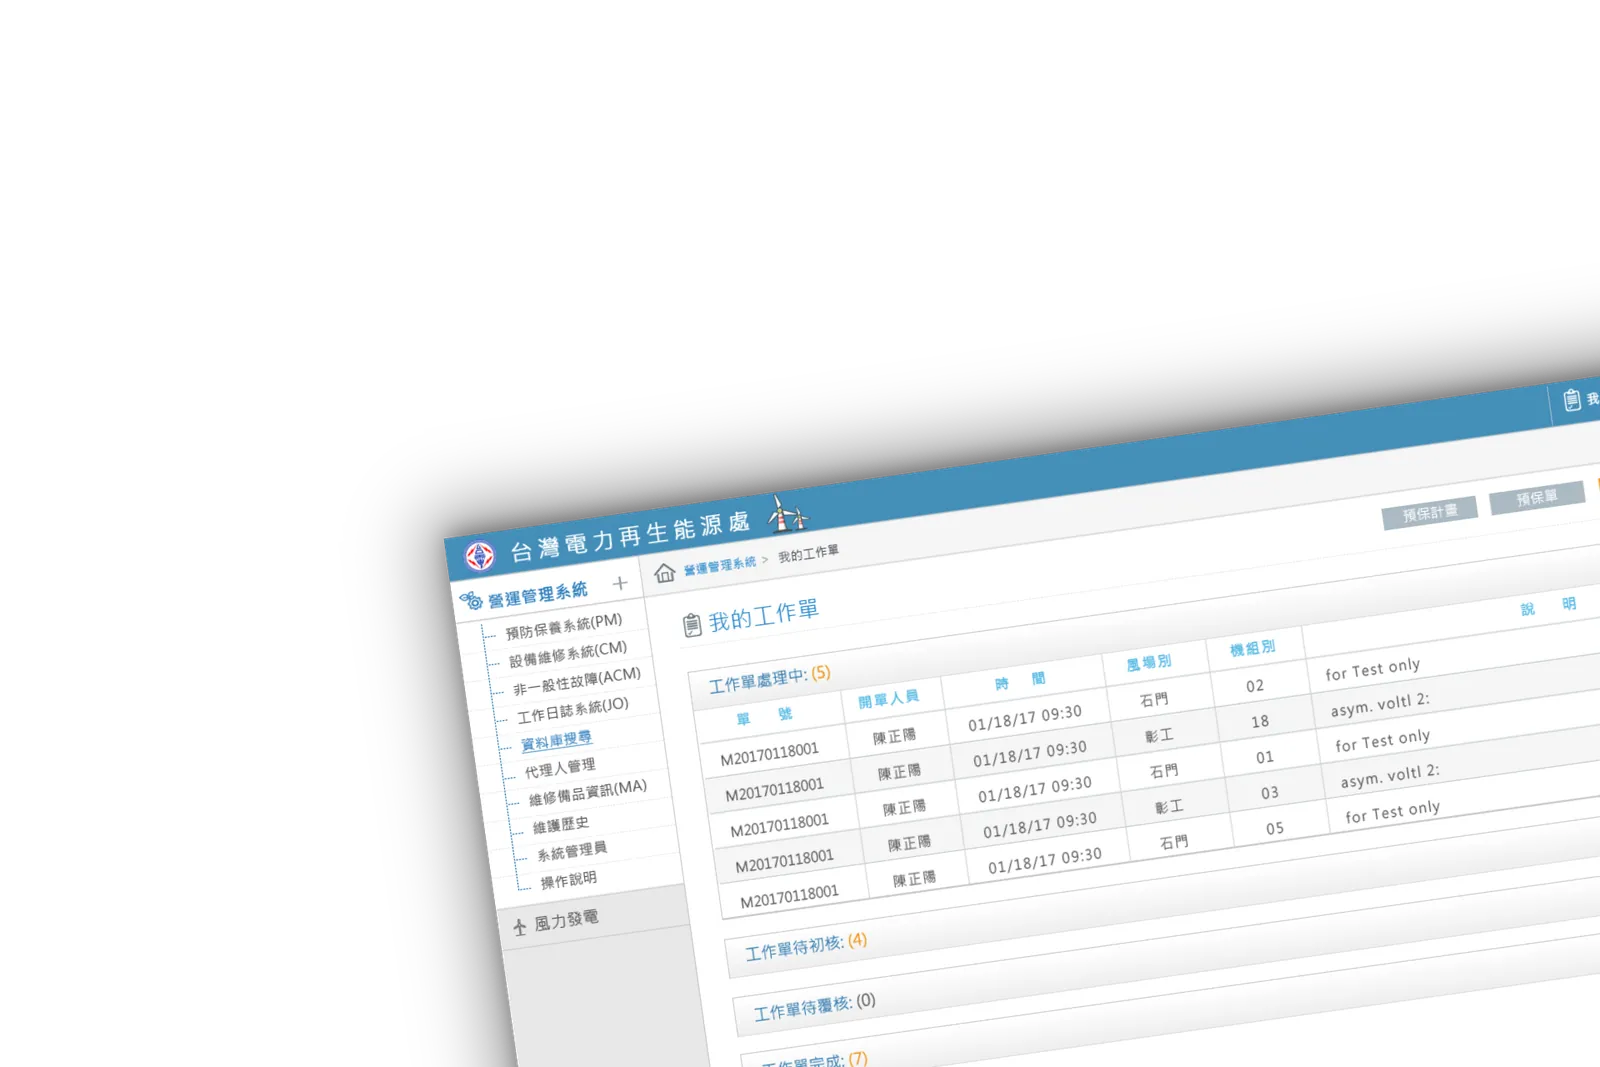1600x1067 pixels.
Task: Click the clipboard icon beside 我的工作單 title
Action: [692, 625]
